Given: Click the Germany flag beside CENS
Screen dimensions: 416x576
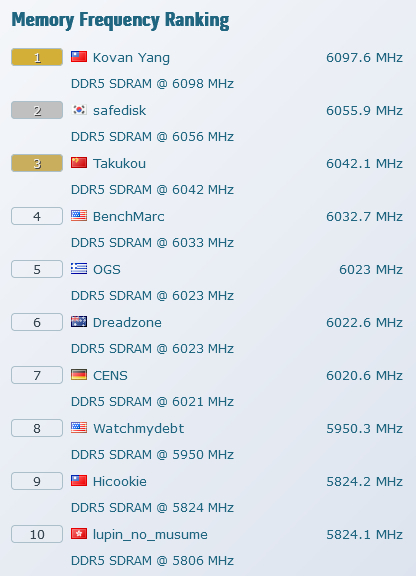Looking at the screenshot, I should [x=79, y=374].
